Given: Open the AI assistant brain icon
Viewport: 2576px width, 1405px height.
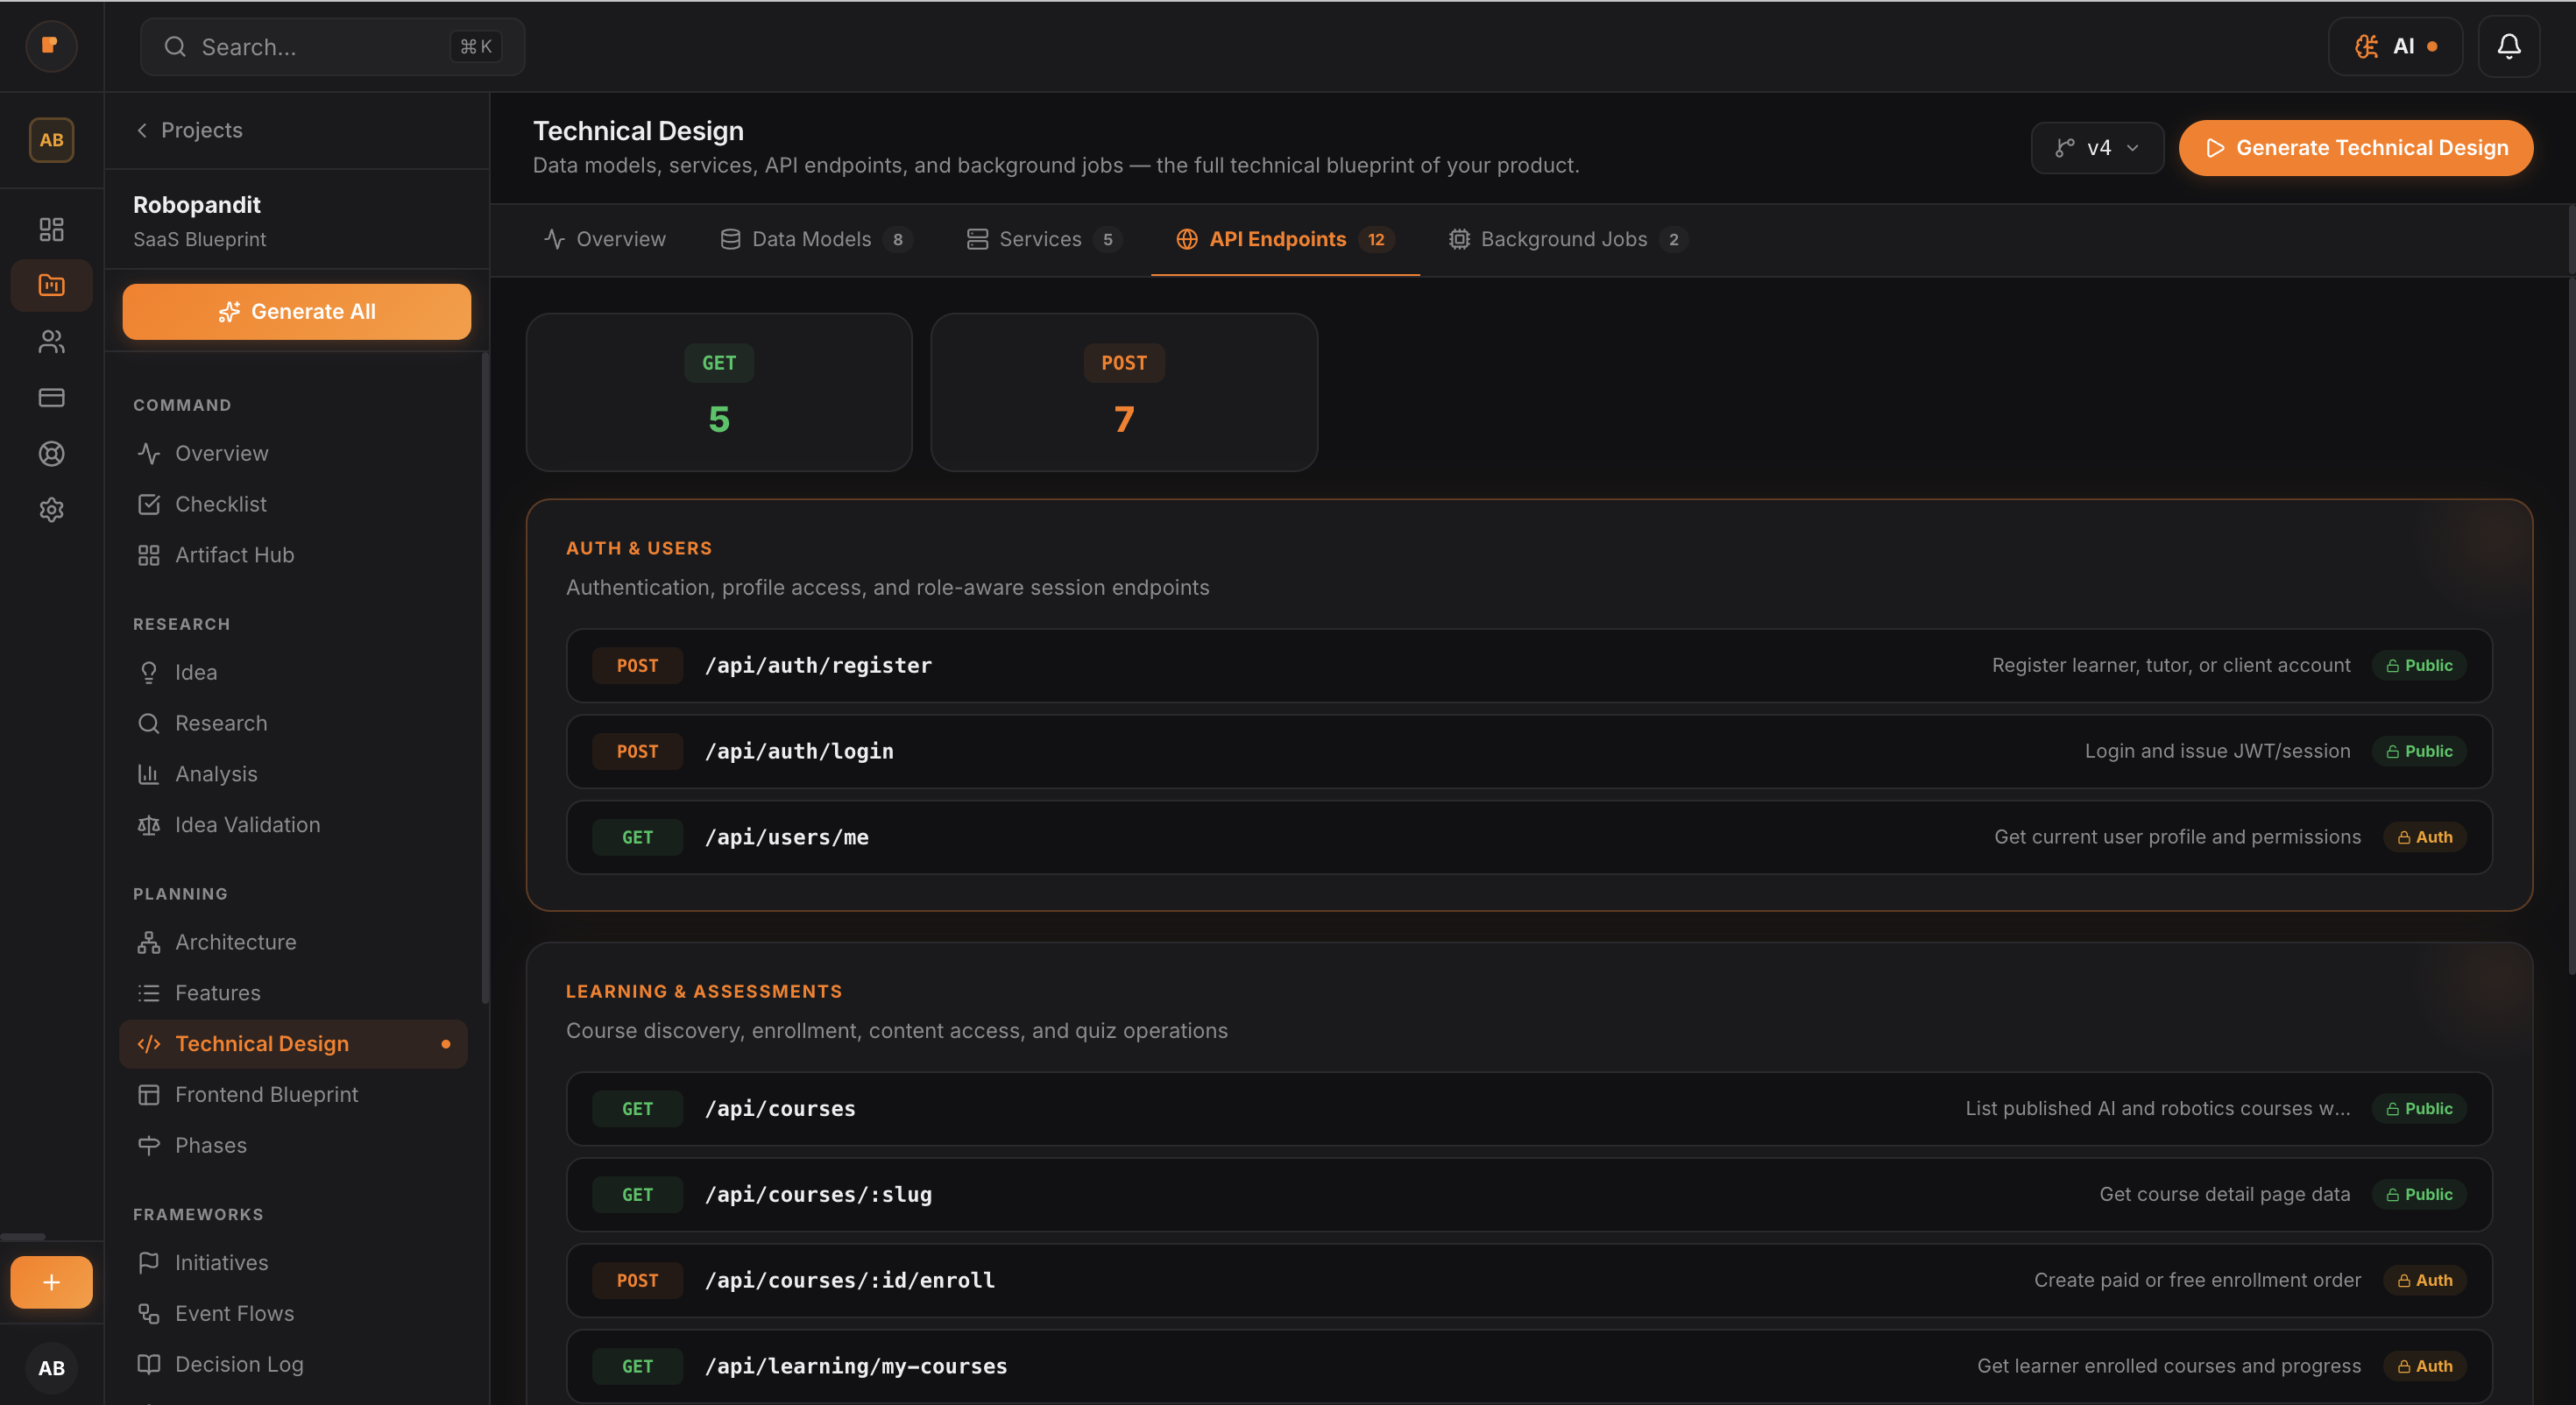Looking at the screenshot, I should pos(2367,46).
